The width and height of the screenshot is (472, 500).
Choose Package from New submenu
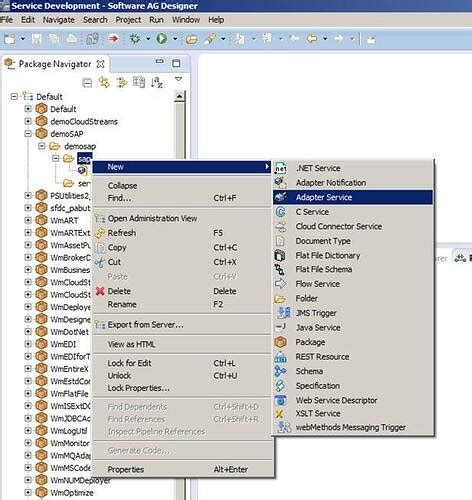click(353, 342)
